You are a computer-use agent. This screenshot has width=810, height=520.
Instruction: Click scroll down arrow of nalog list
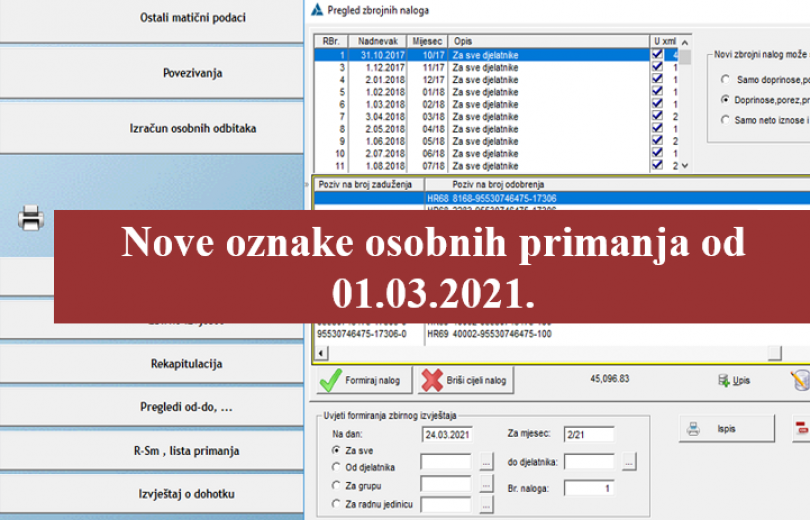[685, 166]
